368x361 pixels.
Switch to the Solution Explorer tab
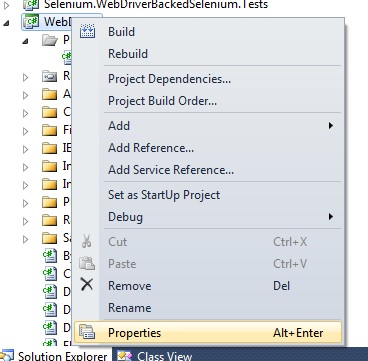[x=56, y=355]
